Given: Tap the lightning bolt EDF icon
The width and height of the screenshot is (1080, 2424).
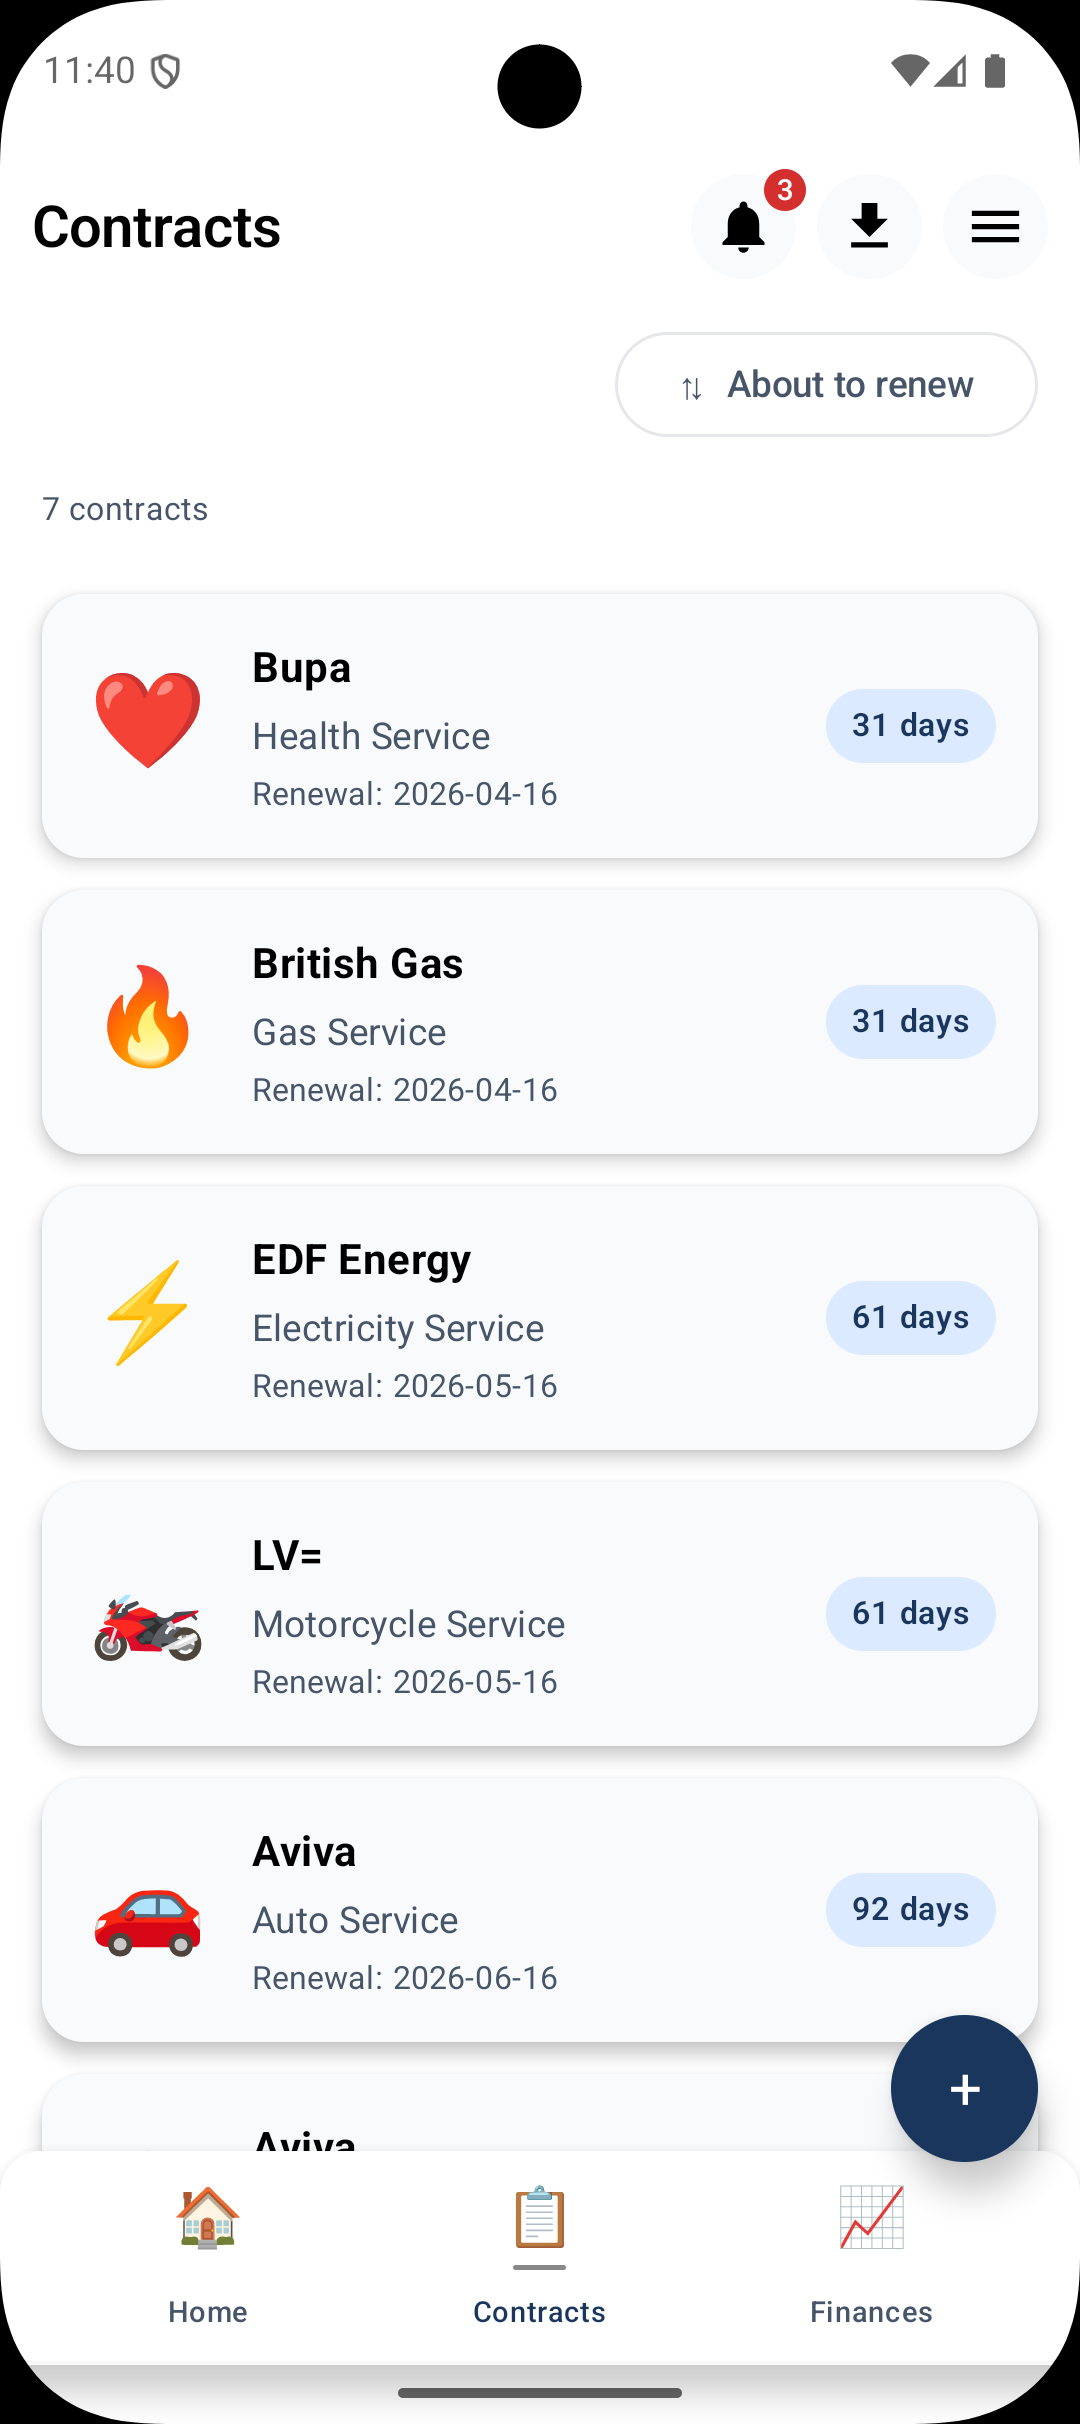Looking at the screenshot, I should pyautogui.click(x=148, y=1312).
